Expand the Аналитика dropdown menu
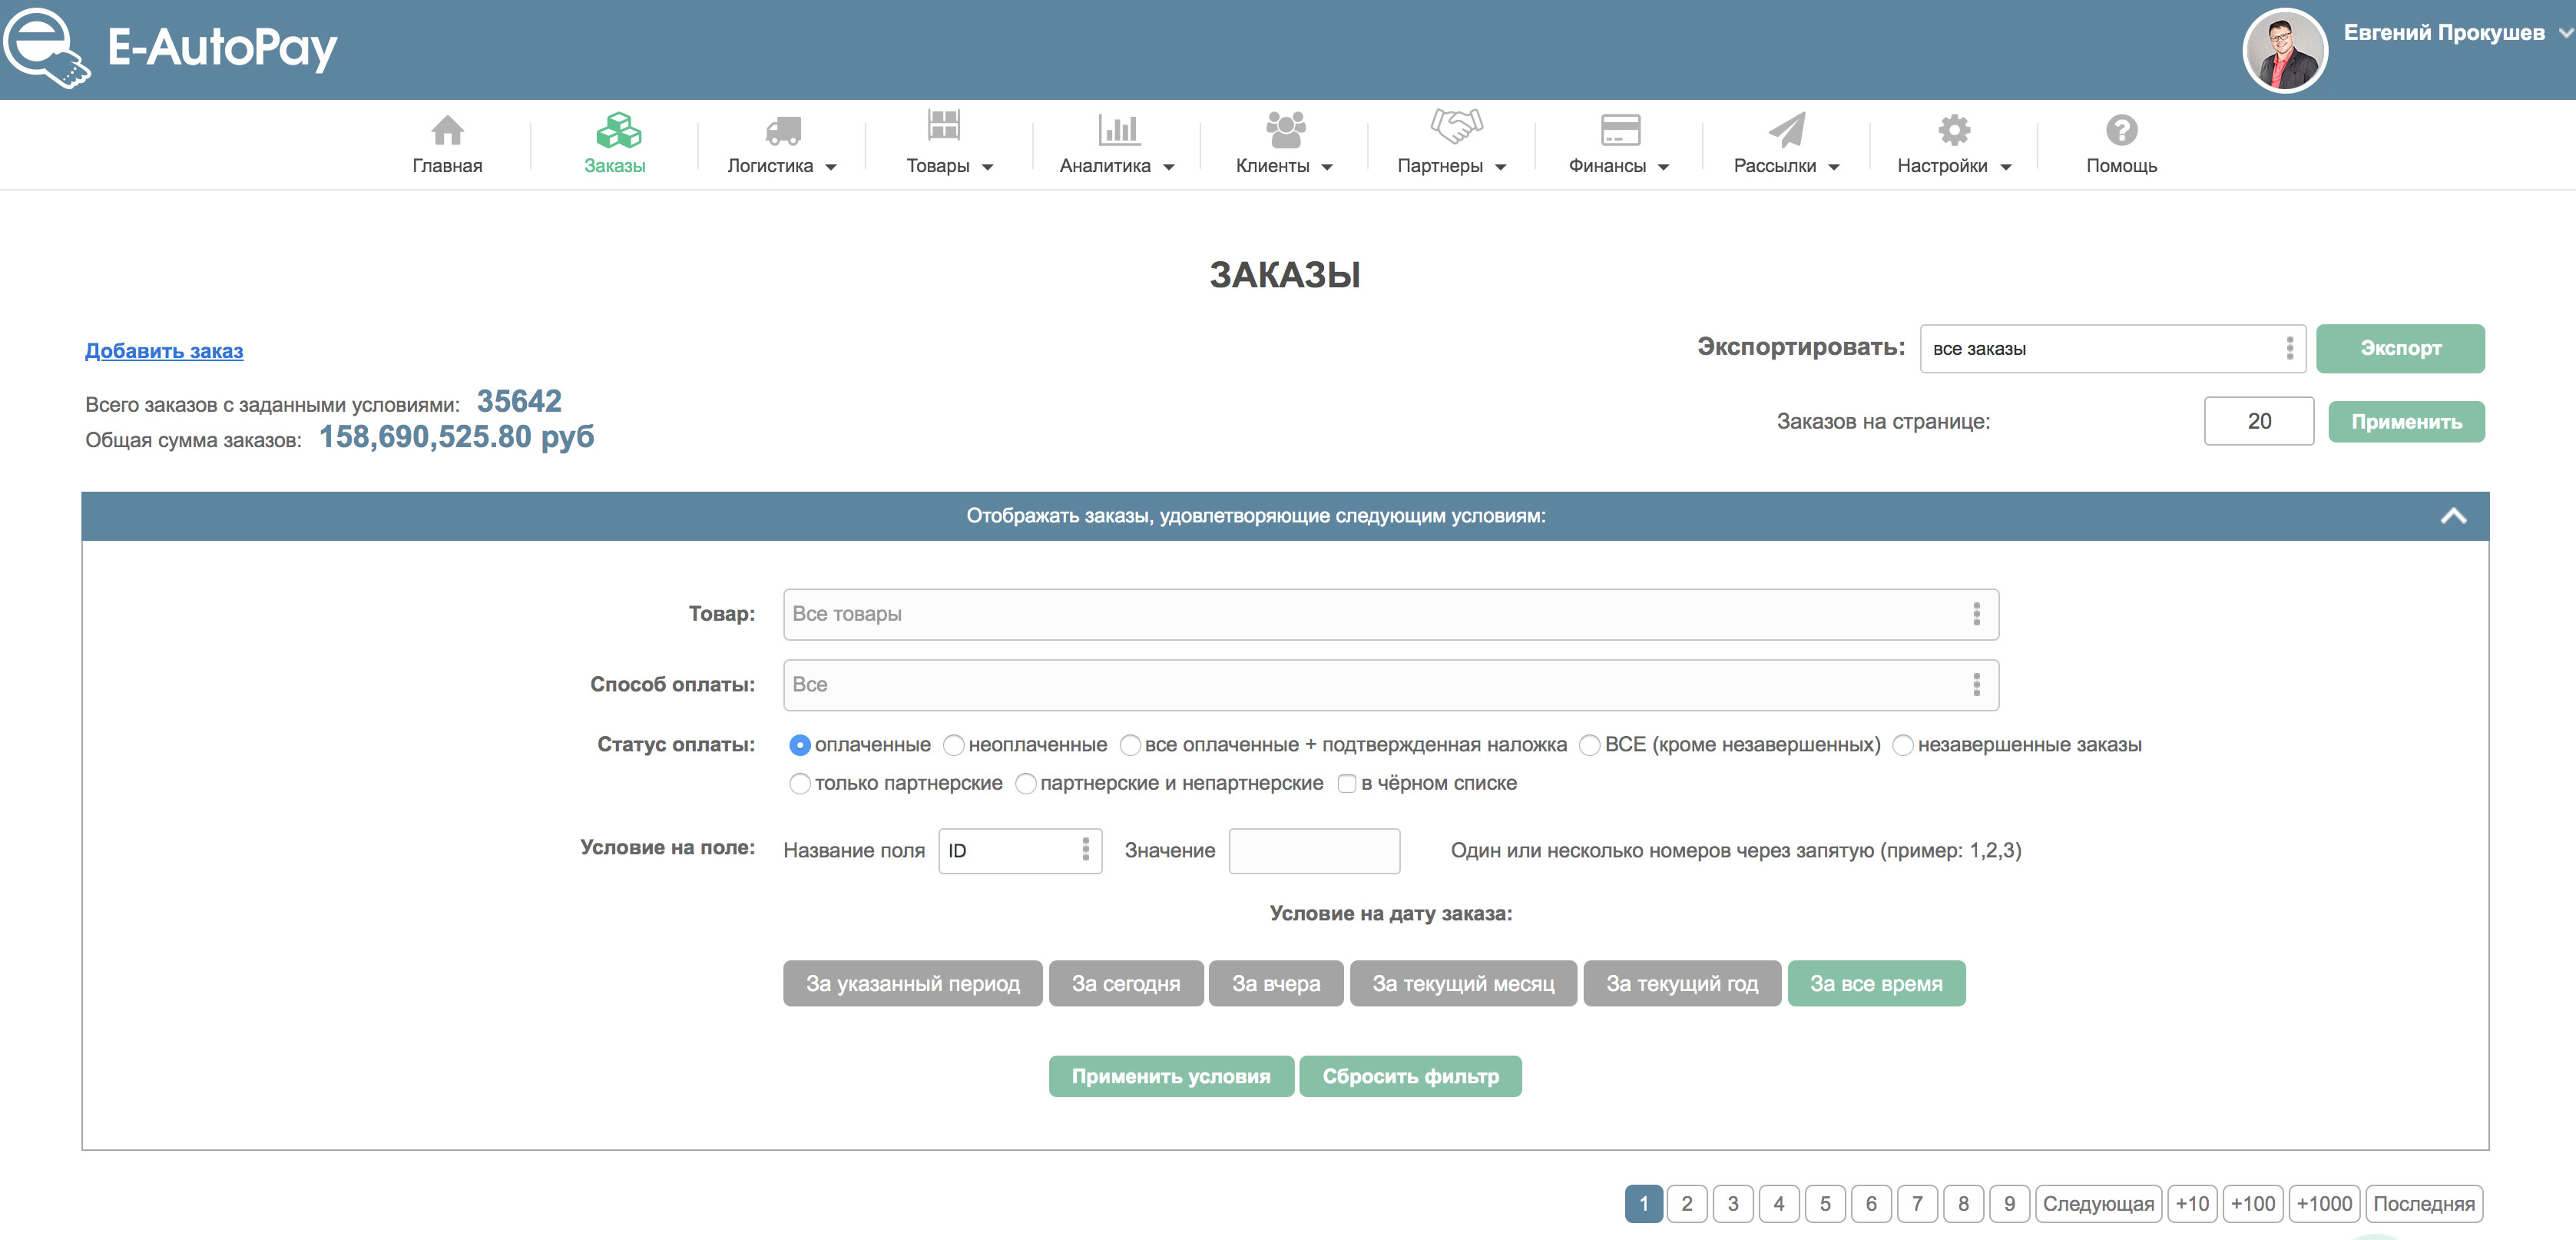The width and height of the screenshot is (2576, 1240). [x=1116, y=166]
